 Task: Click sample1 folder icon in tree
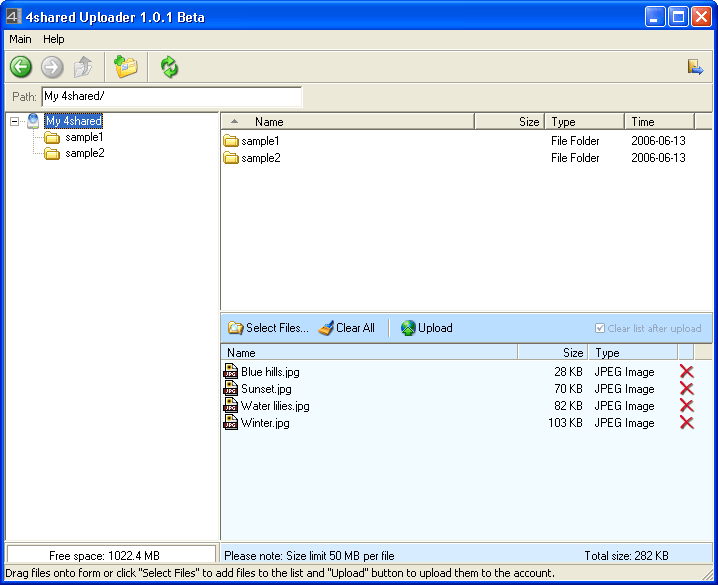[52, 137]
